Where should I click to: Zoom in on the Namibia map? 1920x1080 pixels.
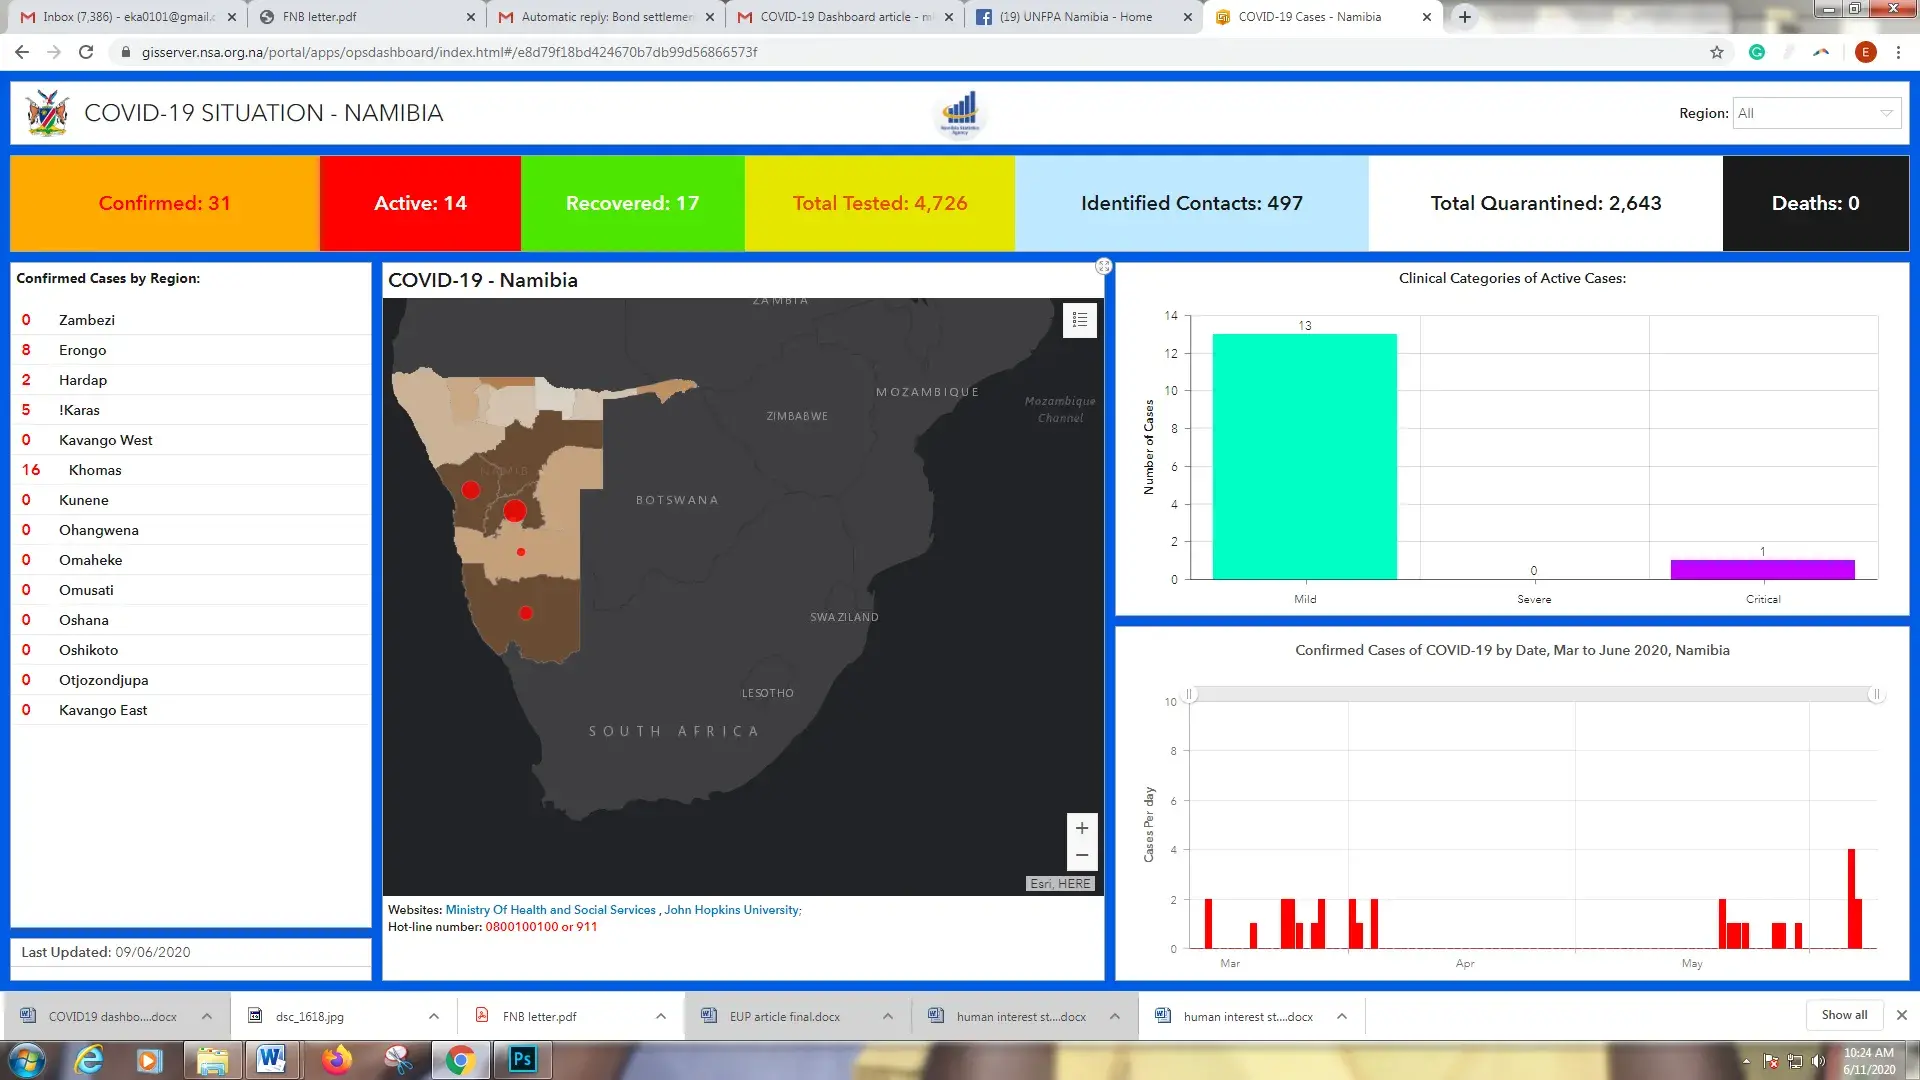click(1081, 828)
